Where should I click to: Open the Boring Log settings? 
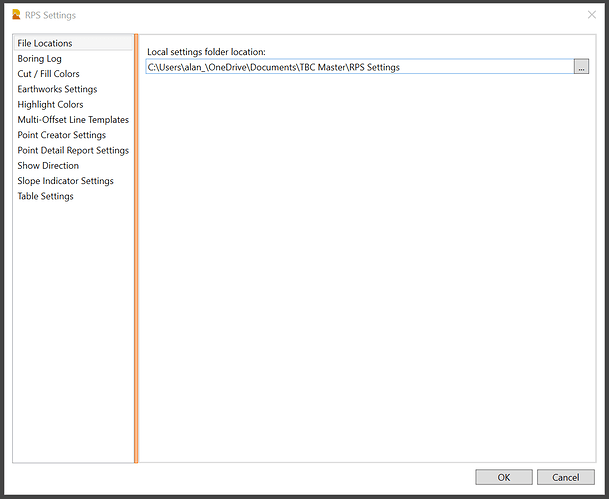39,59
